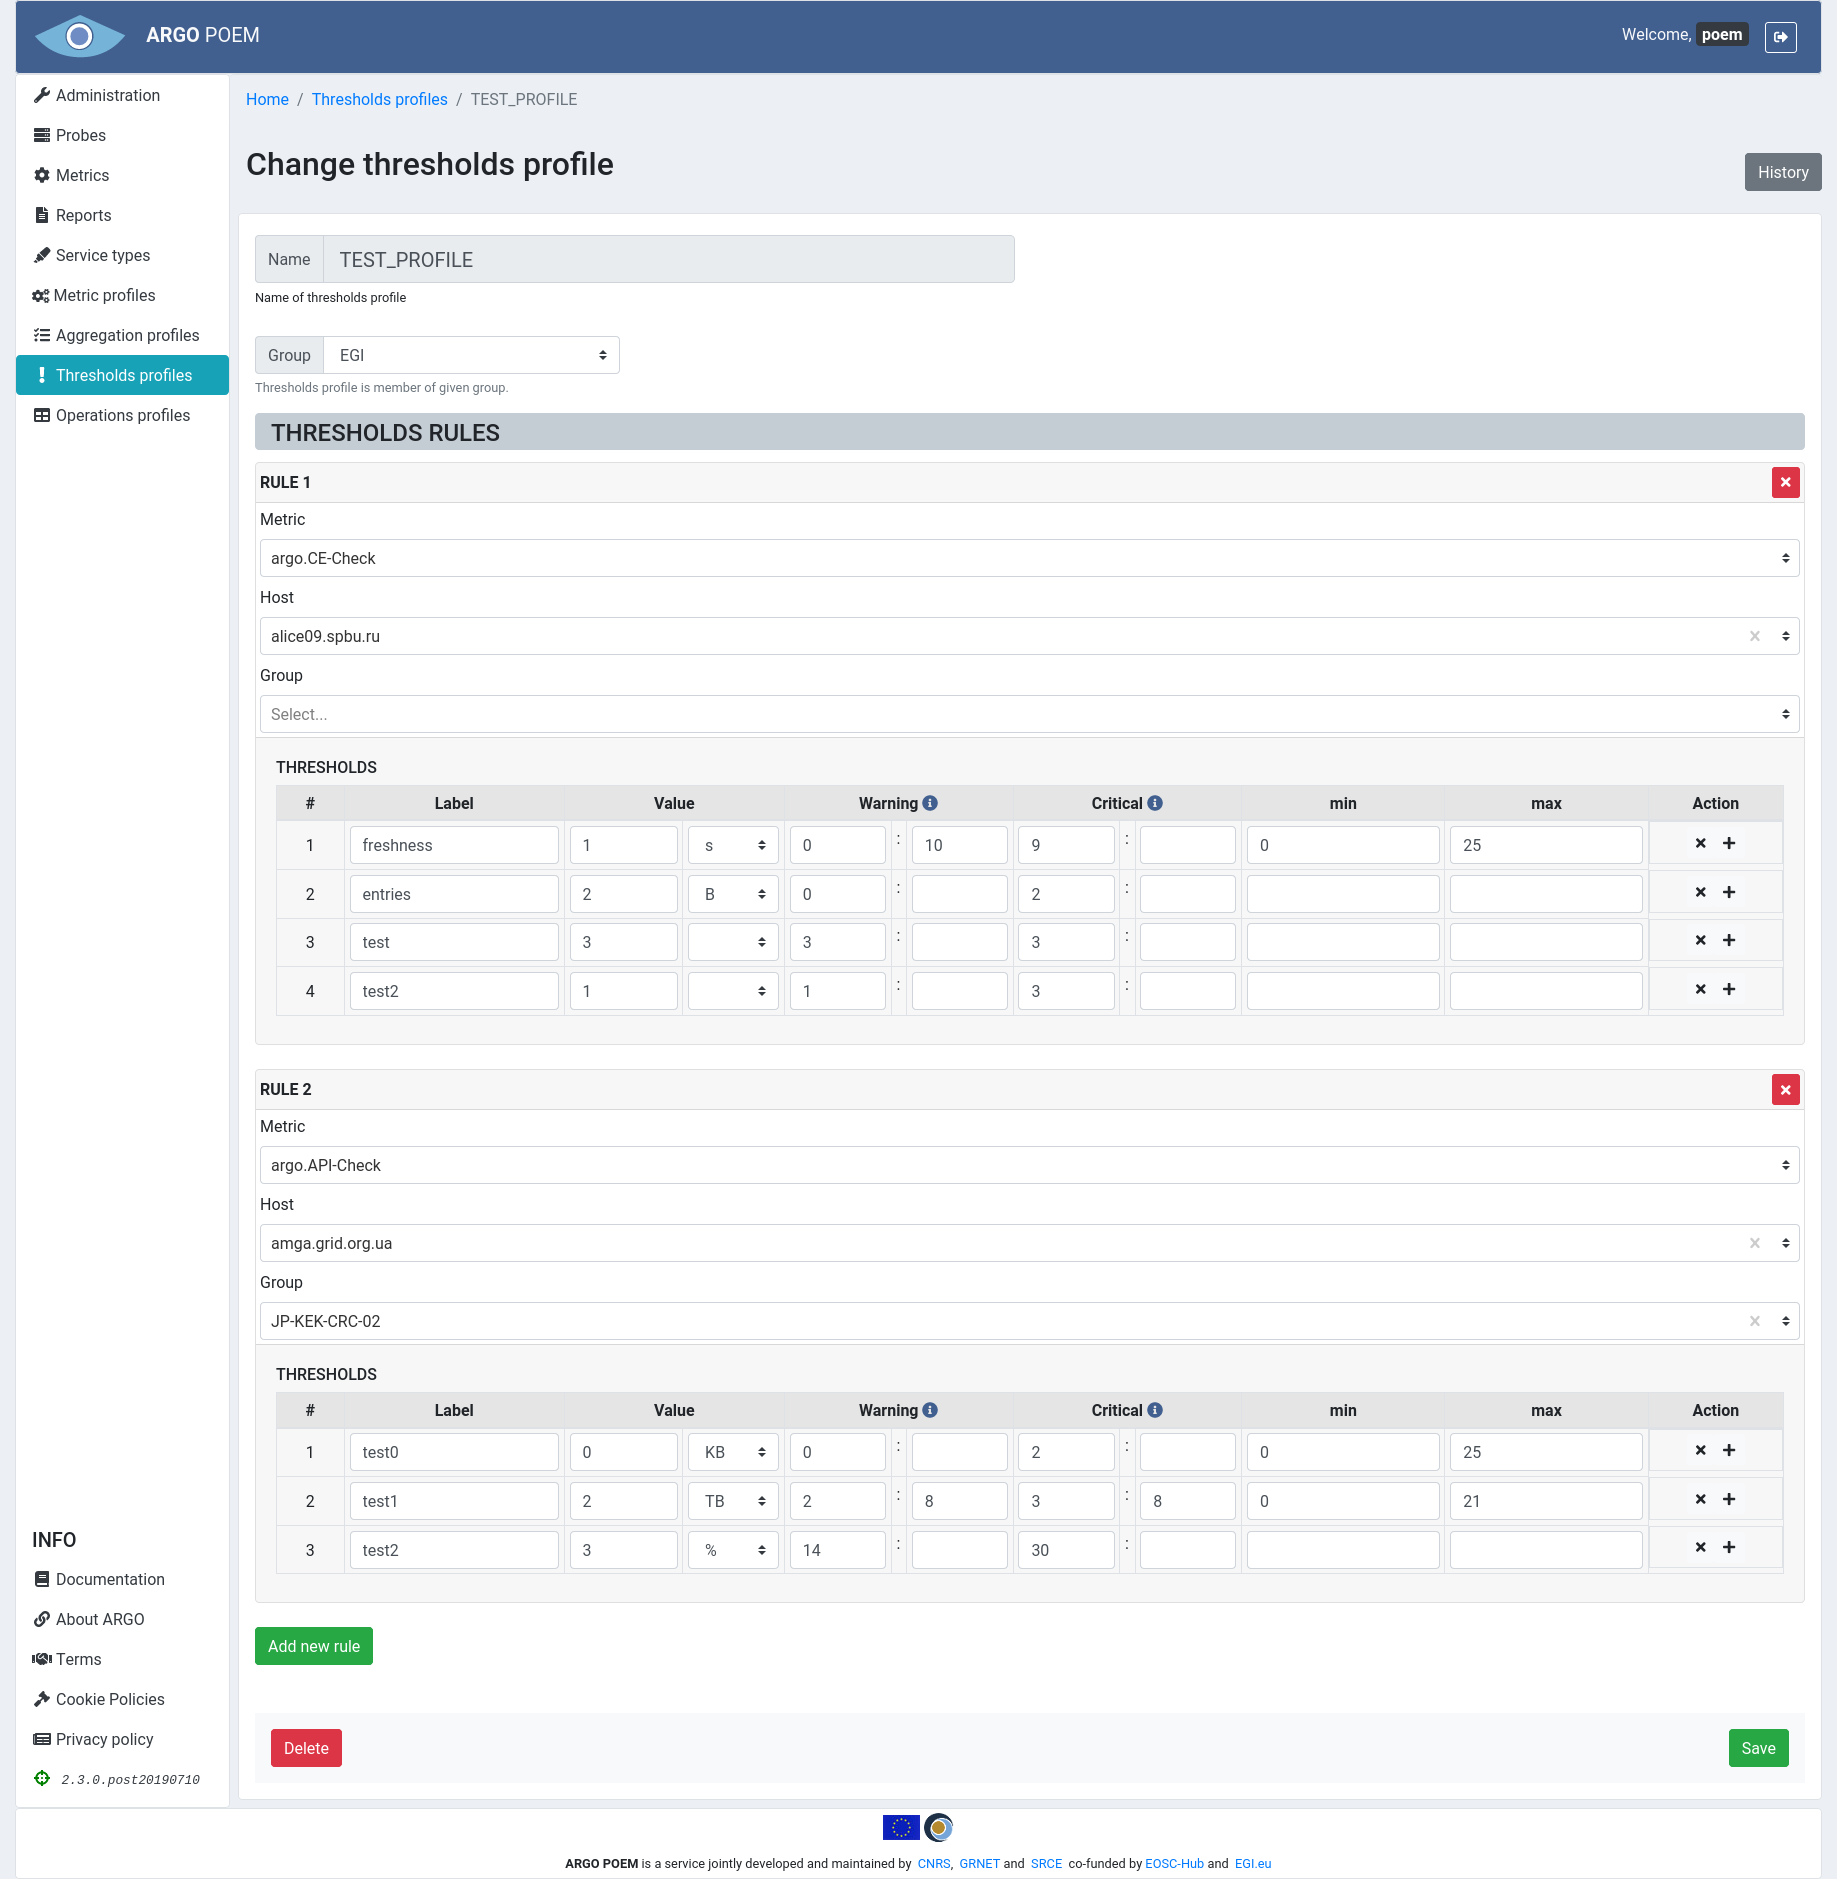The width and height of the screenshot is (1837, 1879).
Task: Open EOSC-Hub link in footer
Action: point(1174,1863)
